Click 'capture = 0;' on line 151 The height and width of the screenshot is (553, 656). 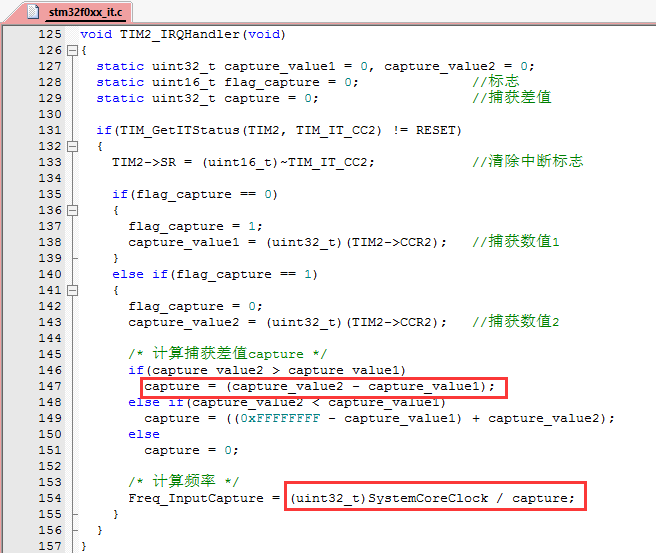click(191, 451)
